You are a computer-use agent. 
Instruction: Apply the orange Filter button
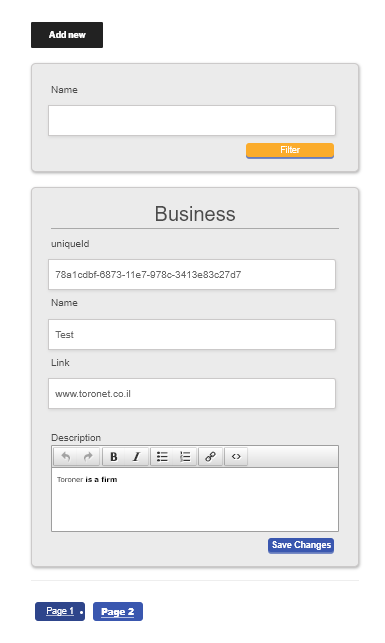coord(290,150)
